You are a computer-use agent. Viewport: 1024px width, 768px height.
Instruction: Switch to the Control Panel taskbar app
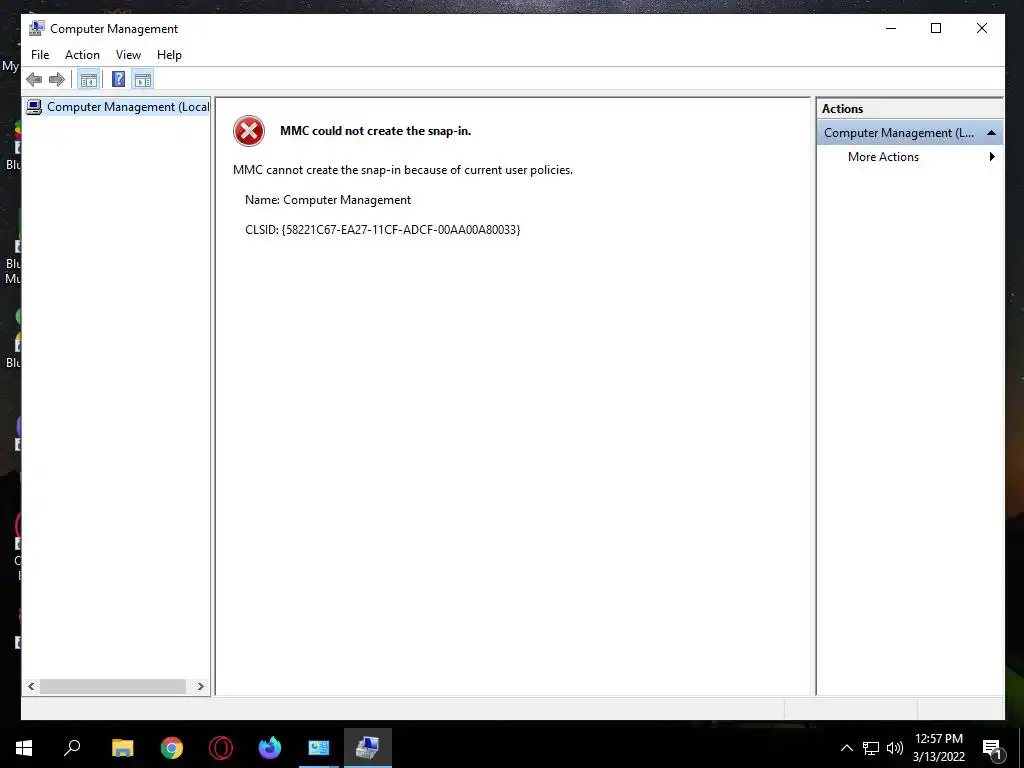tap(319, 748)
